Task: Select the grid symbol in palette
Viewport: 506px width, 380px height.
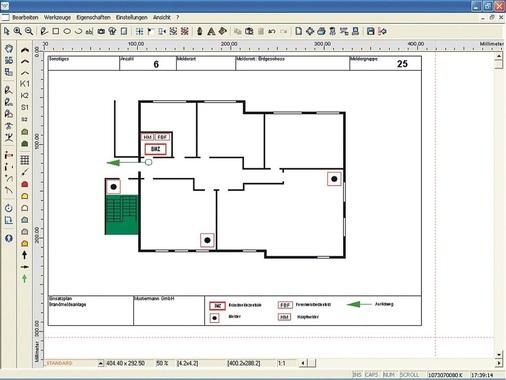Action: coord(25,160)
